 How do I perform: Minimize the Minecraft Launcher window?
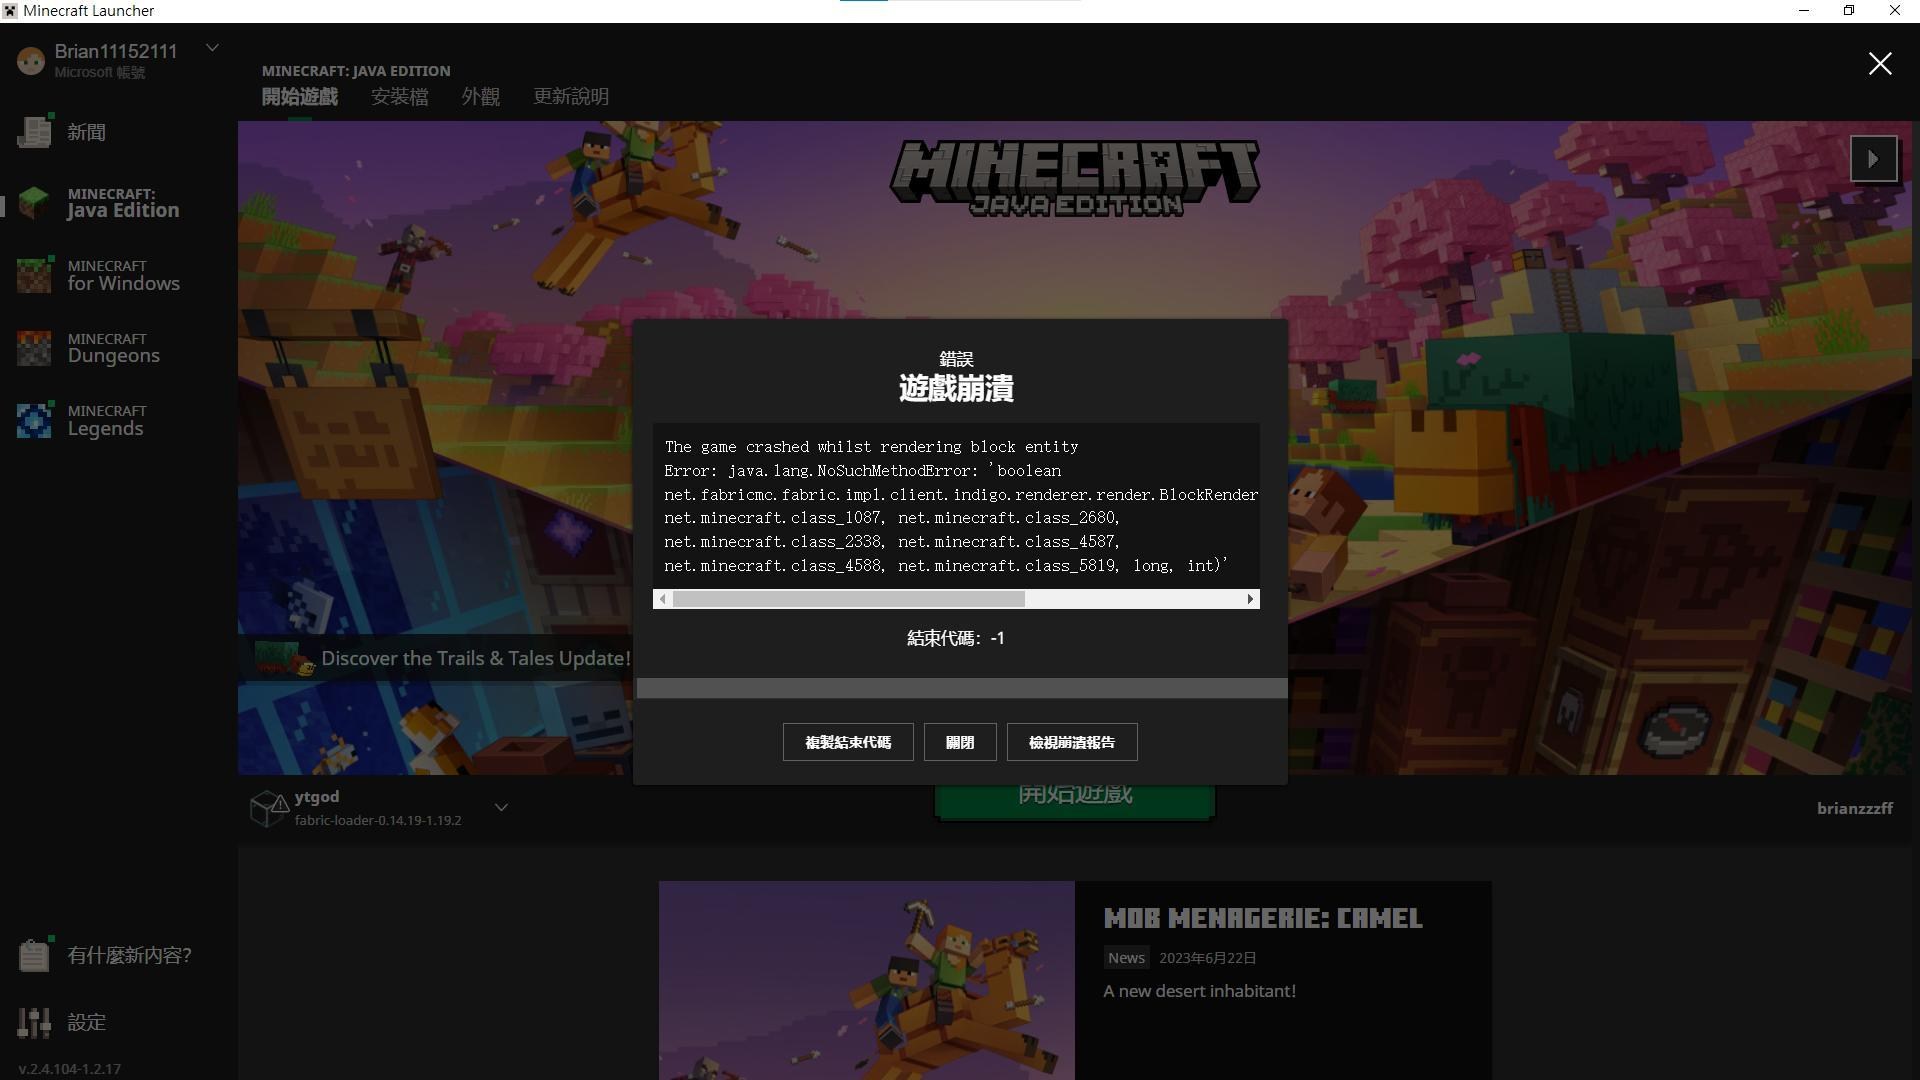1804,11
